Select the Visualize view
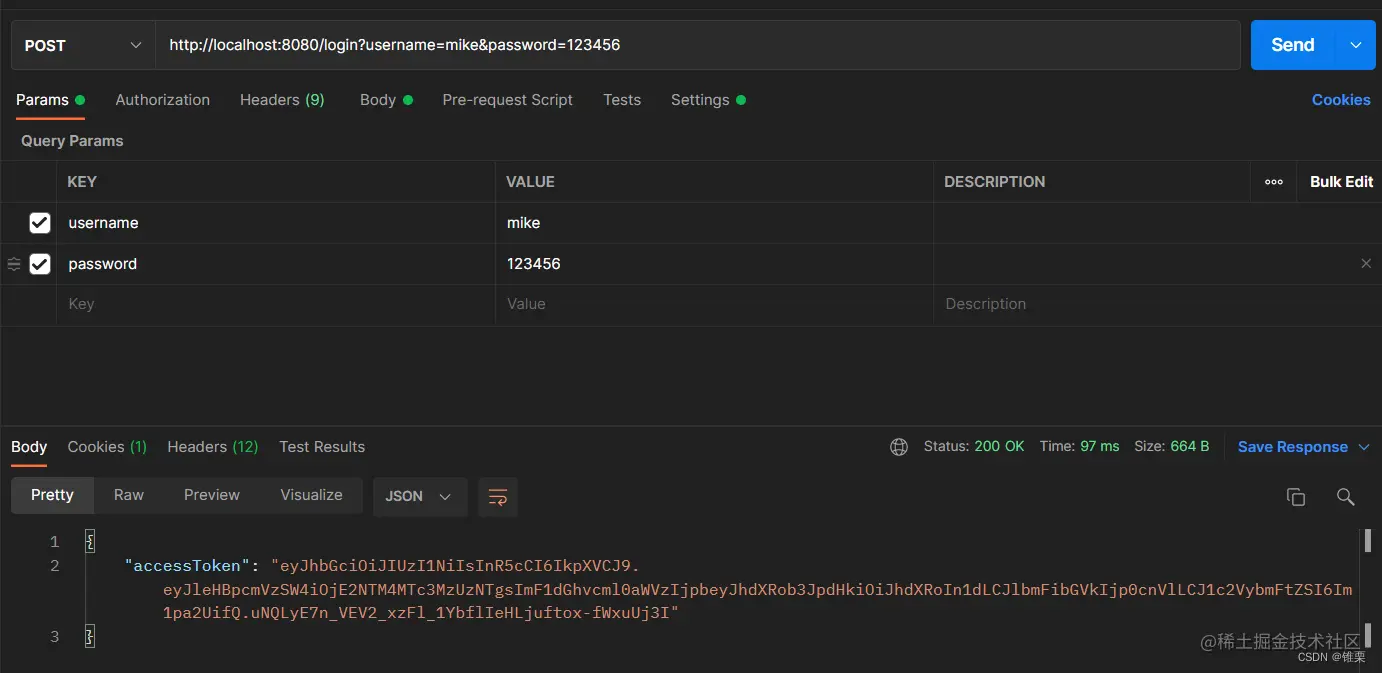Image resolution: width=1382 pixels, height=673 pixels. point(311,495)
